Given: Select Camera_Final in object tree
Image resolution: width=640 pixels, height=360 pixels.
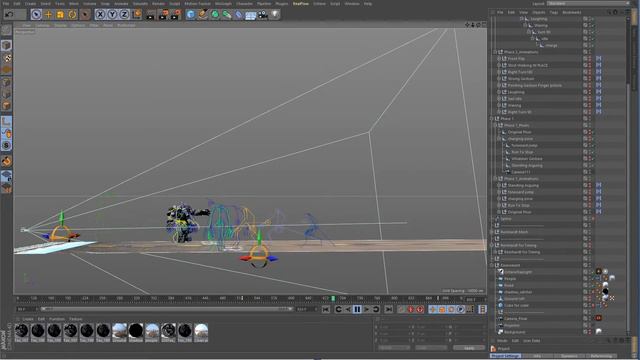Looking at the screenshot, I should click(x=516, y=318).
